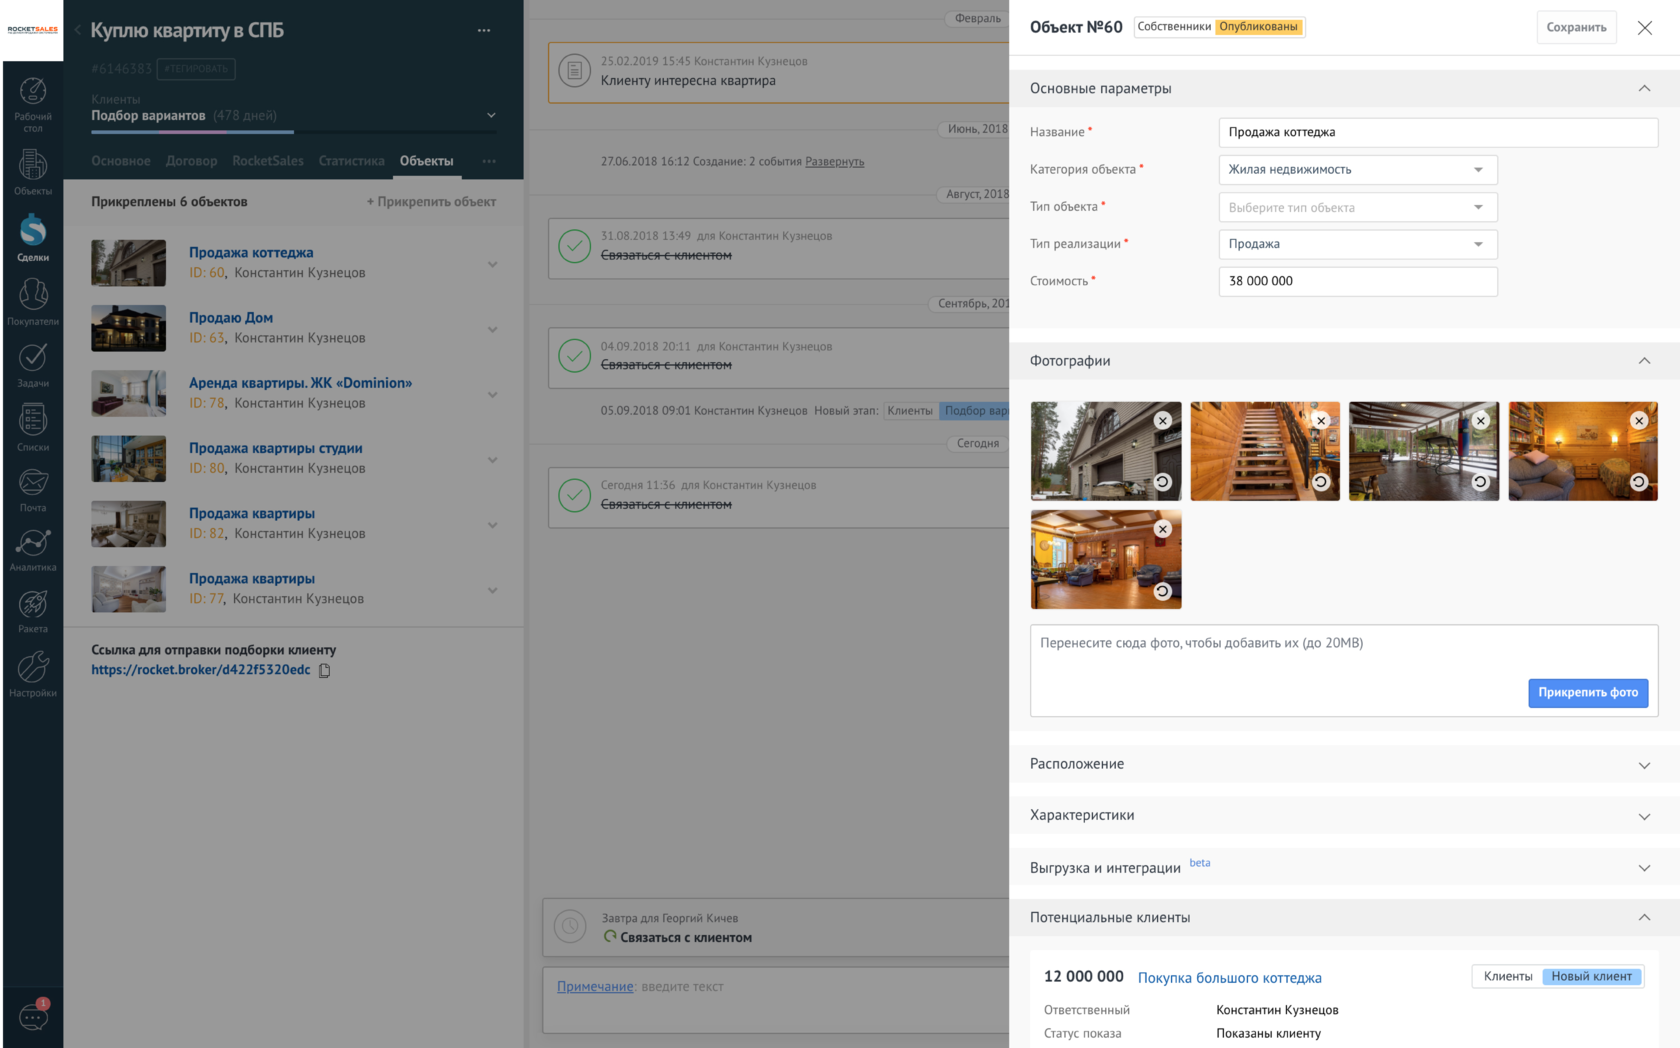
Task: Remove the first photo of the cottage
Action: coord(1163,421)
